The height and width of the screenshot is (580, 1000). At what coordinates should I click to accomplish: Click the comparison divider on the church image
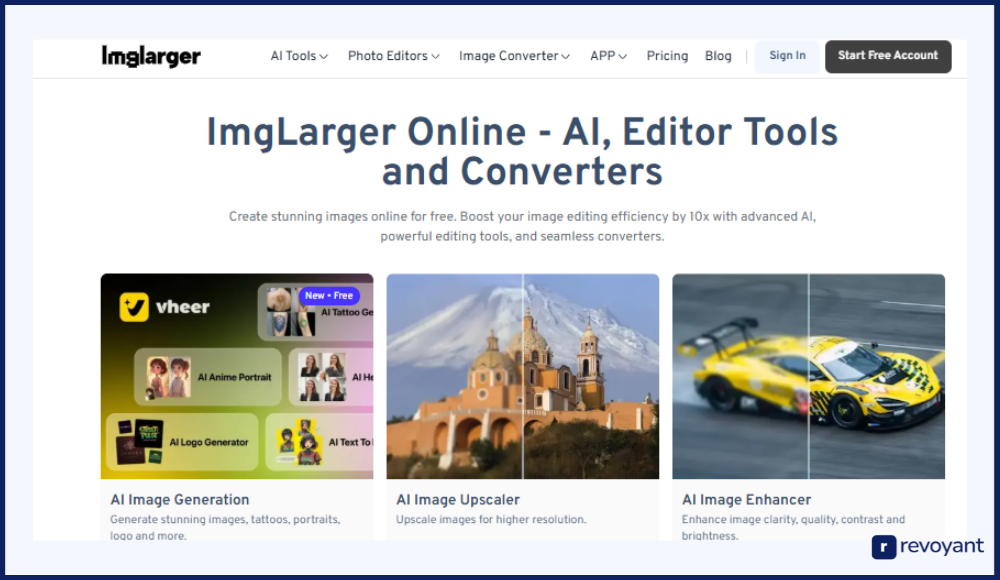coord(523,376)
